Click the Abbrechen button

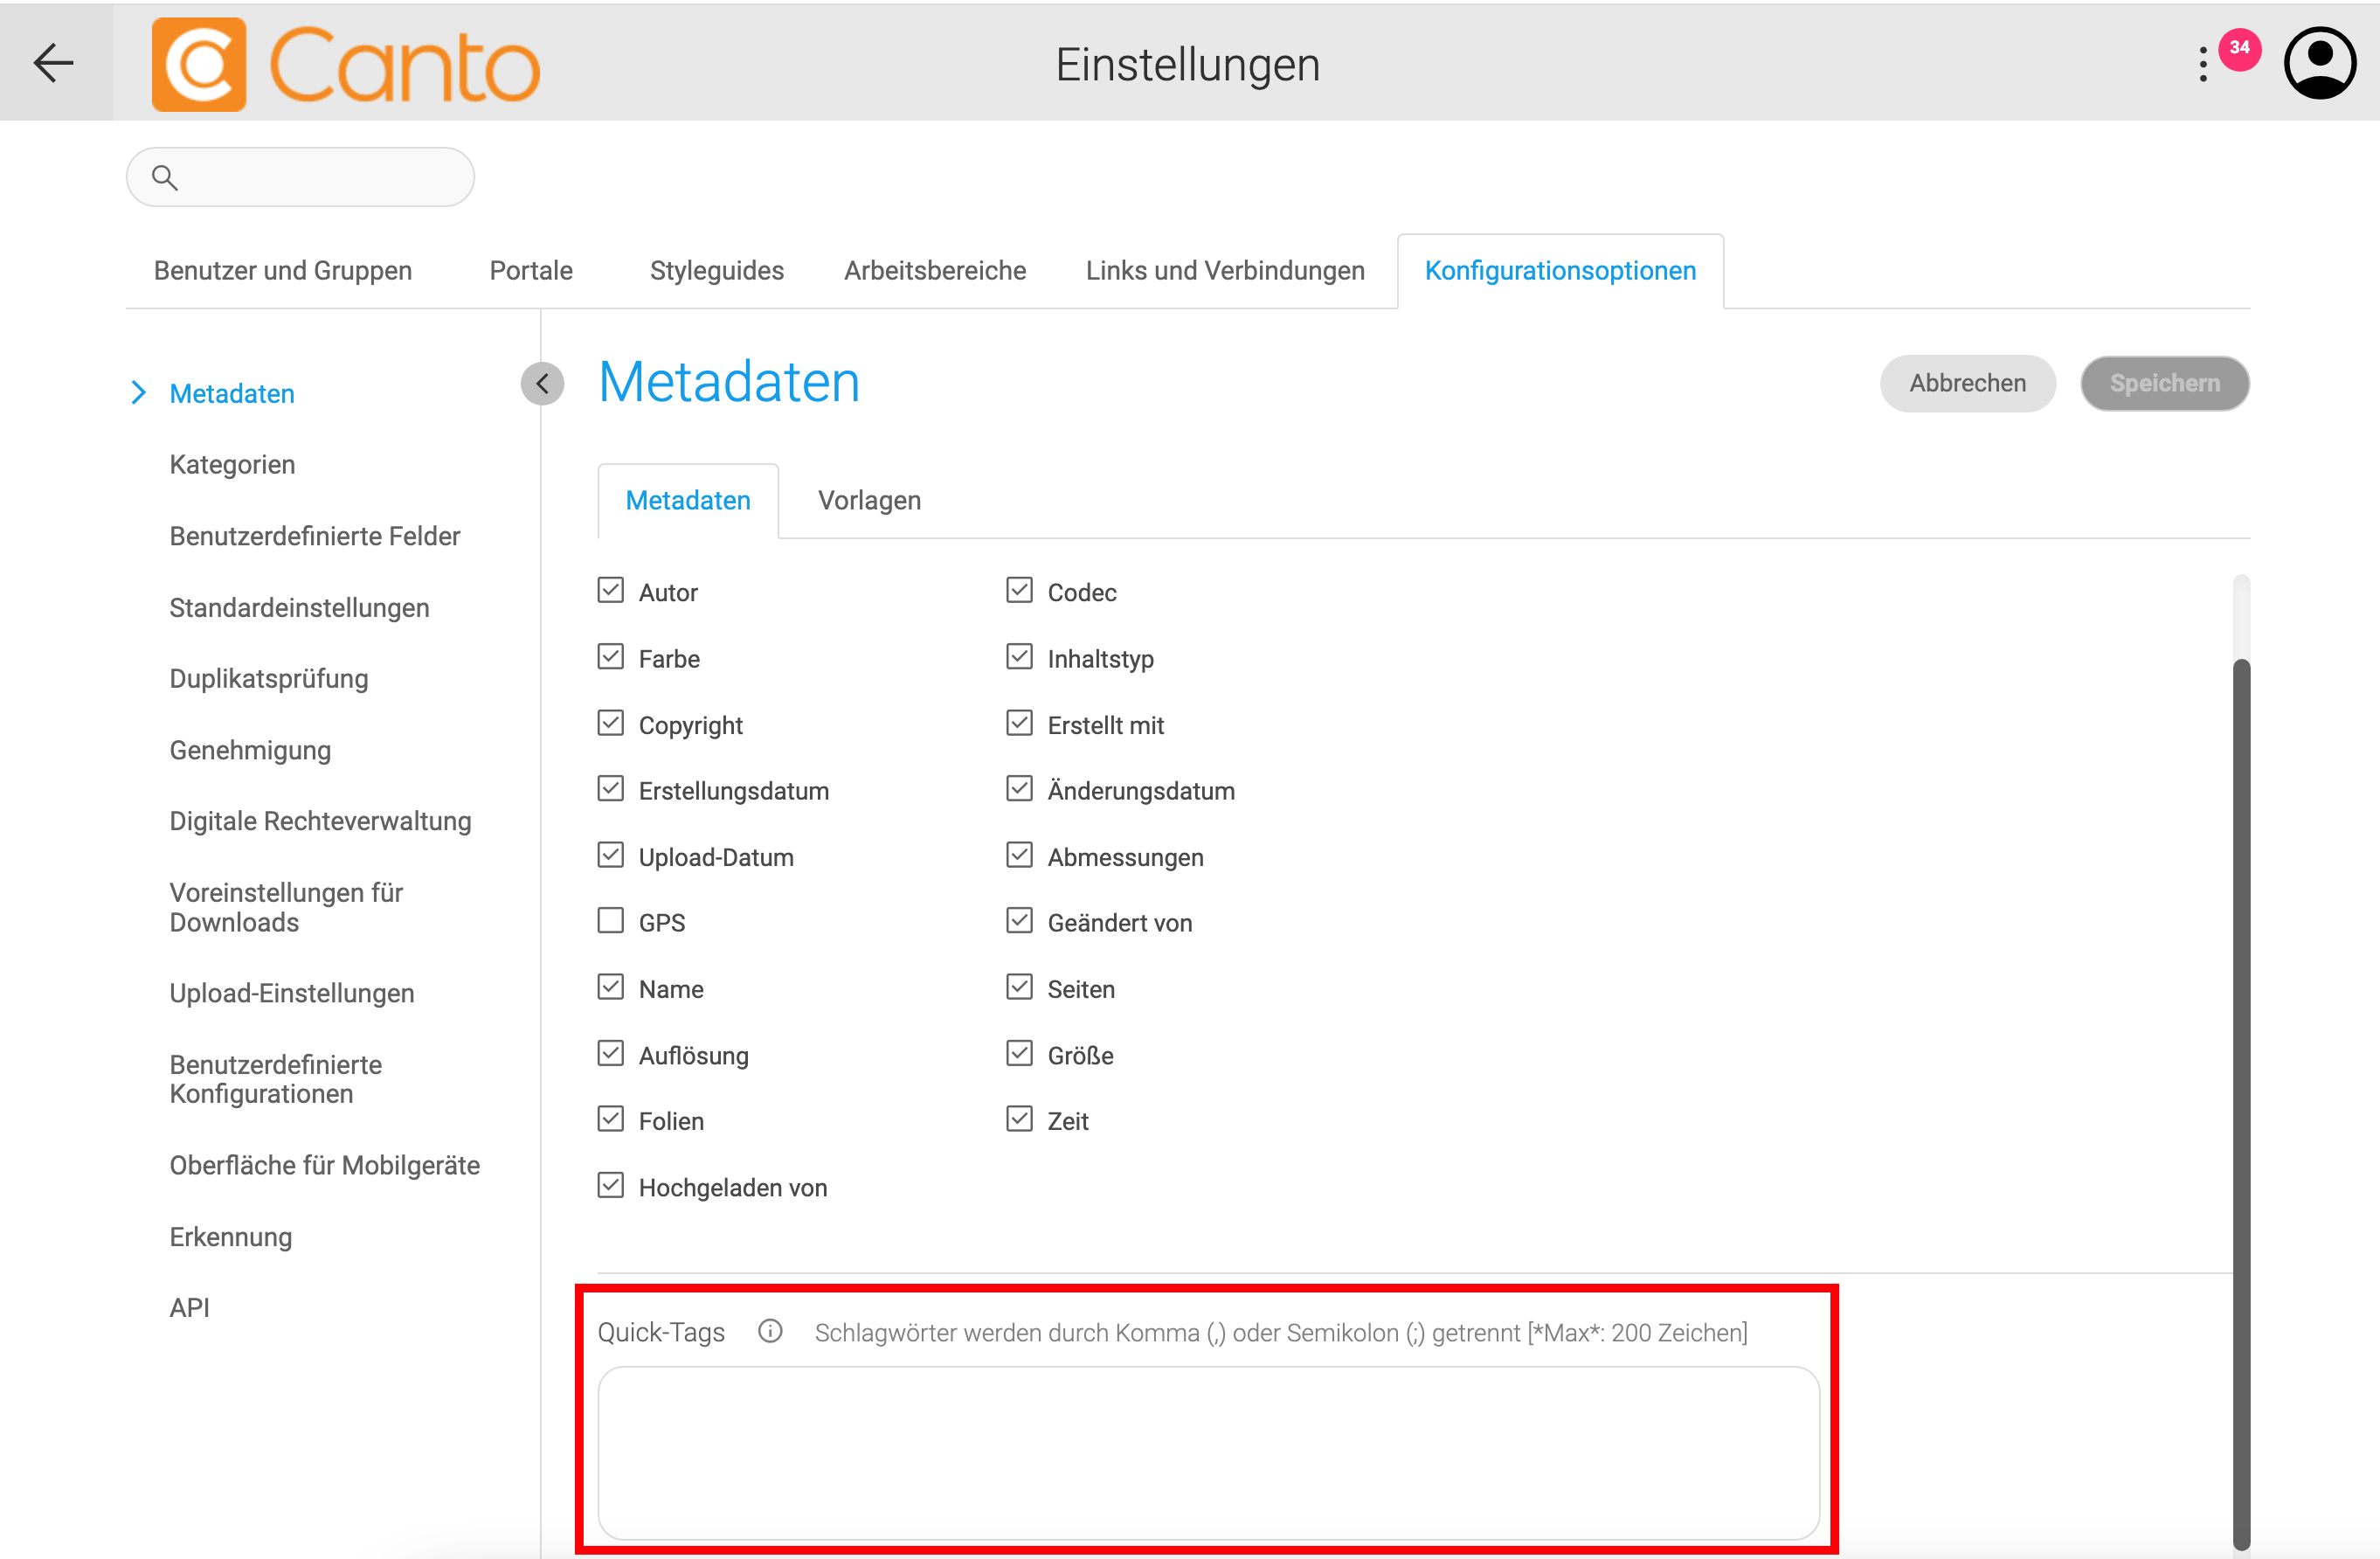point(1967,383)
